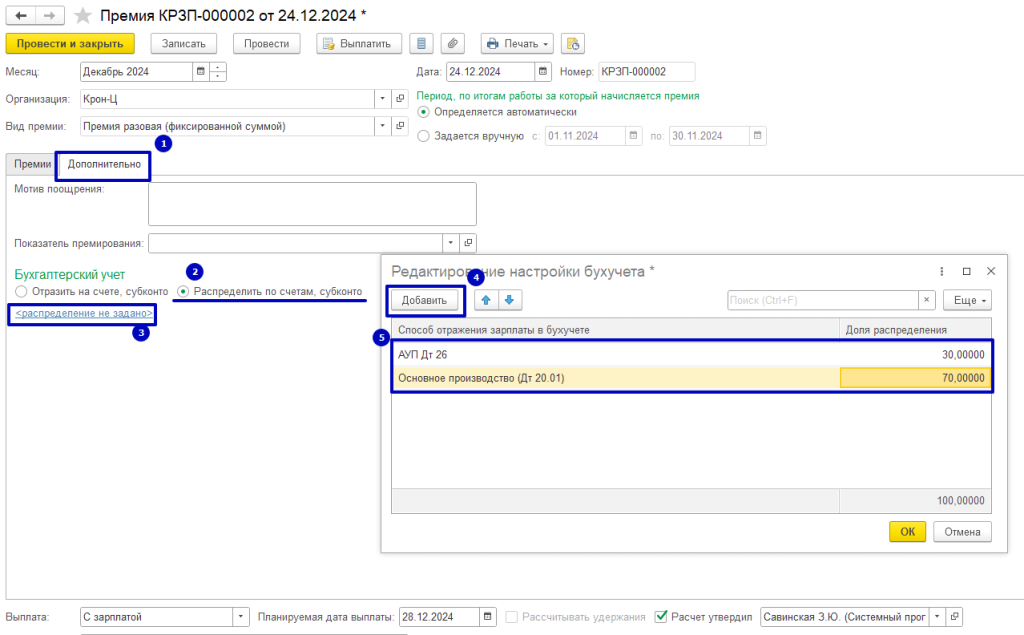Select Задается вручную radio button

tap(424, 136)
